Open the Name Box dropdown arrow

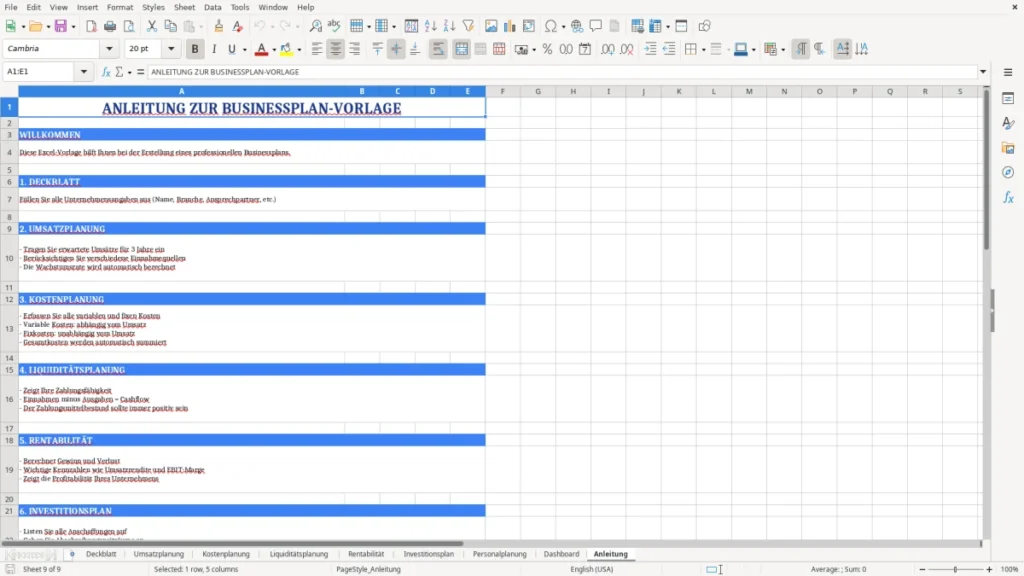84,72
